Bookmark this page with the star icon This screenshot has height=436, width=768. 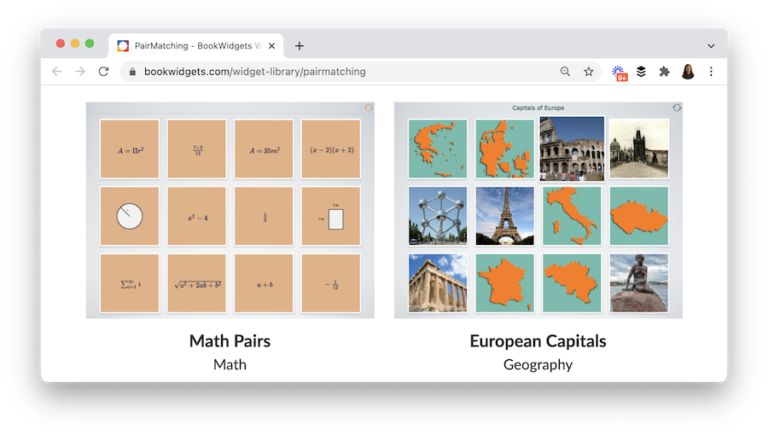(x=589, y=72)
